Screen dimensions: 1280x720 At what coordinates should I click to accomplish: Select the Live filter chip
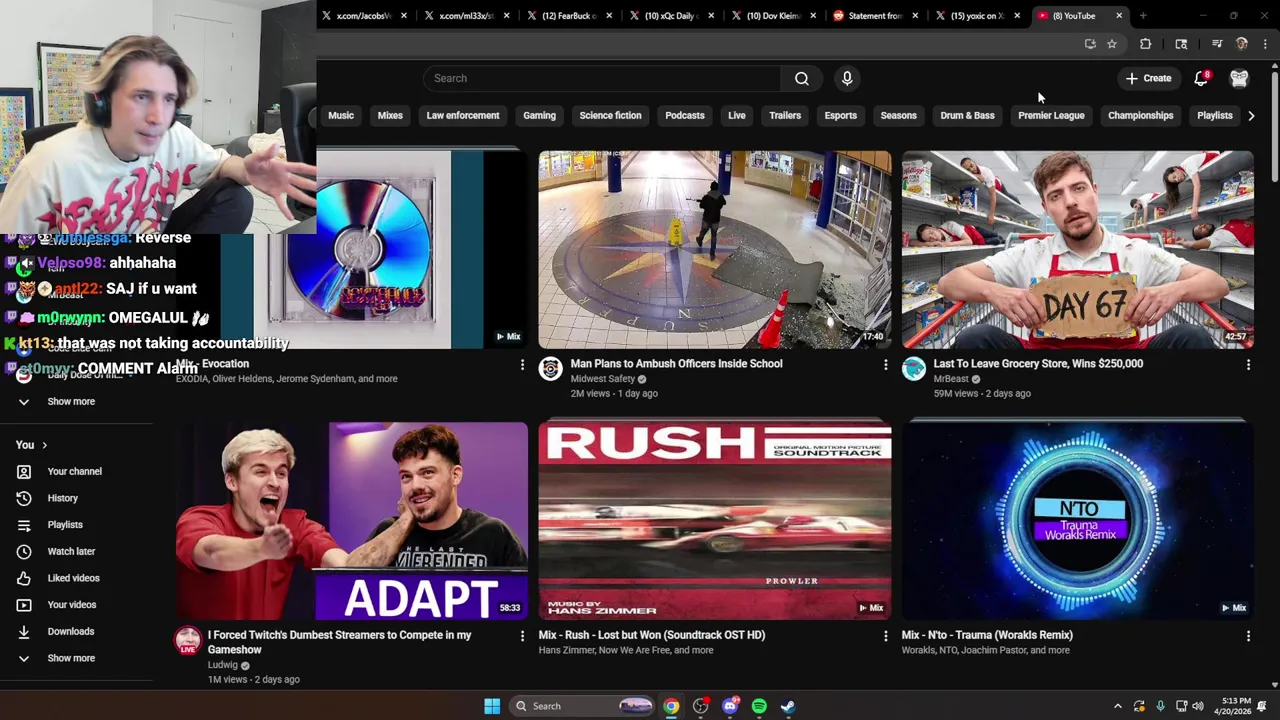(737, 115)
